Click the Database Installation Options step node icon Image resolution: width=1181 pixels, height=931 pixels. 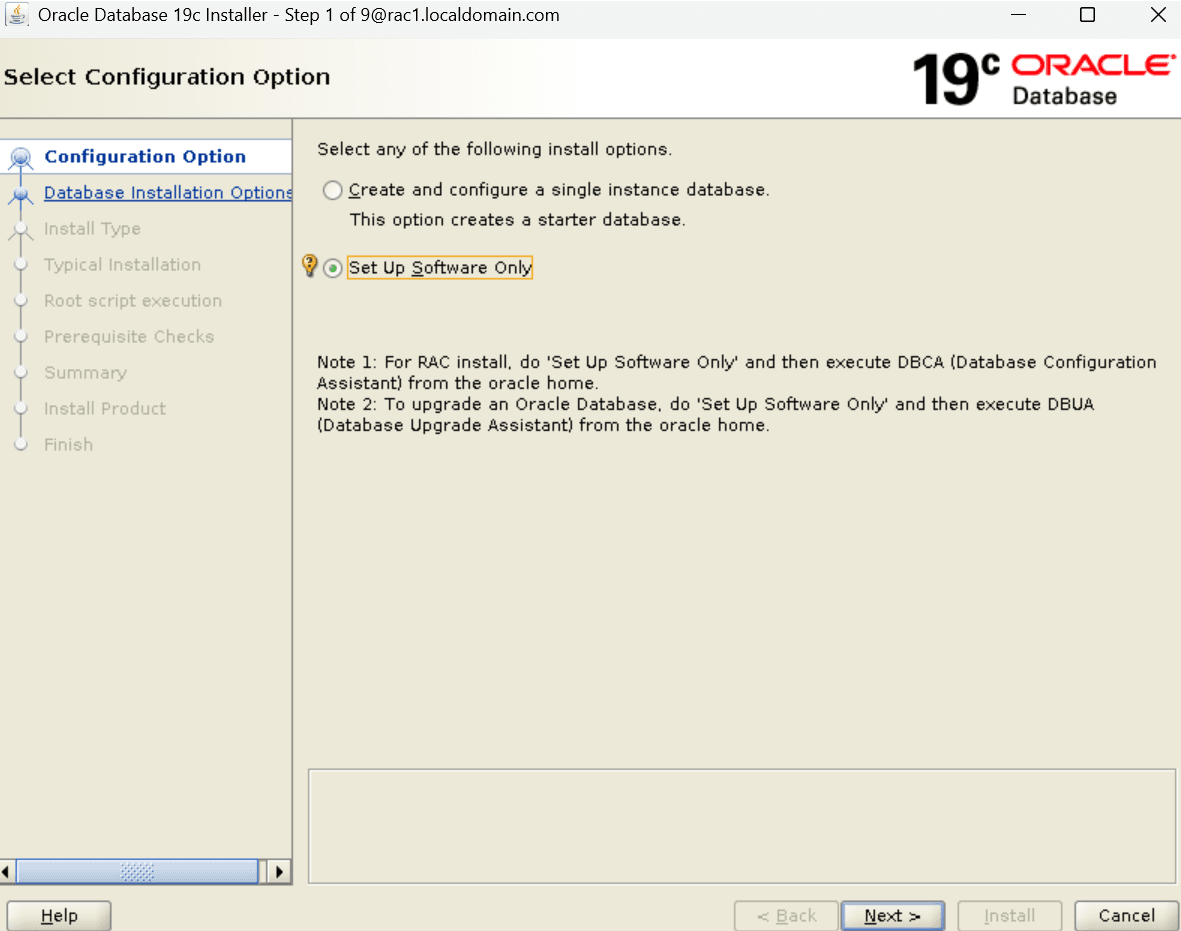[21, 194]
